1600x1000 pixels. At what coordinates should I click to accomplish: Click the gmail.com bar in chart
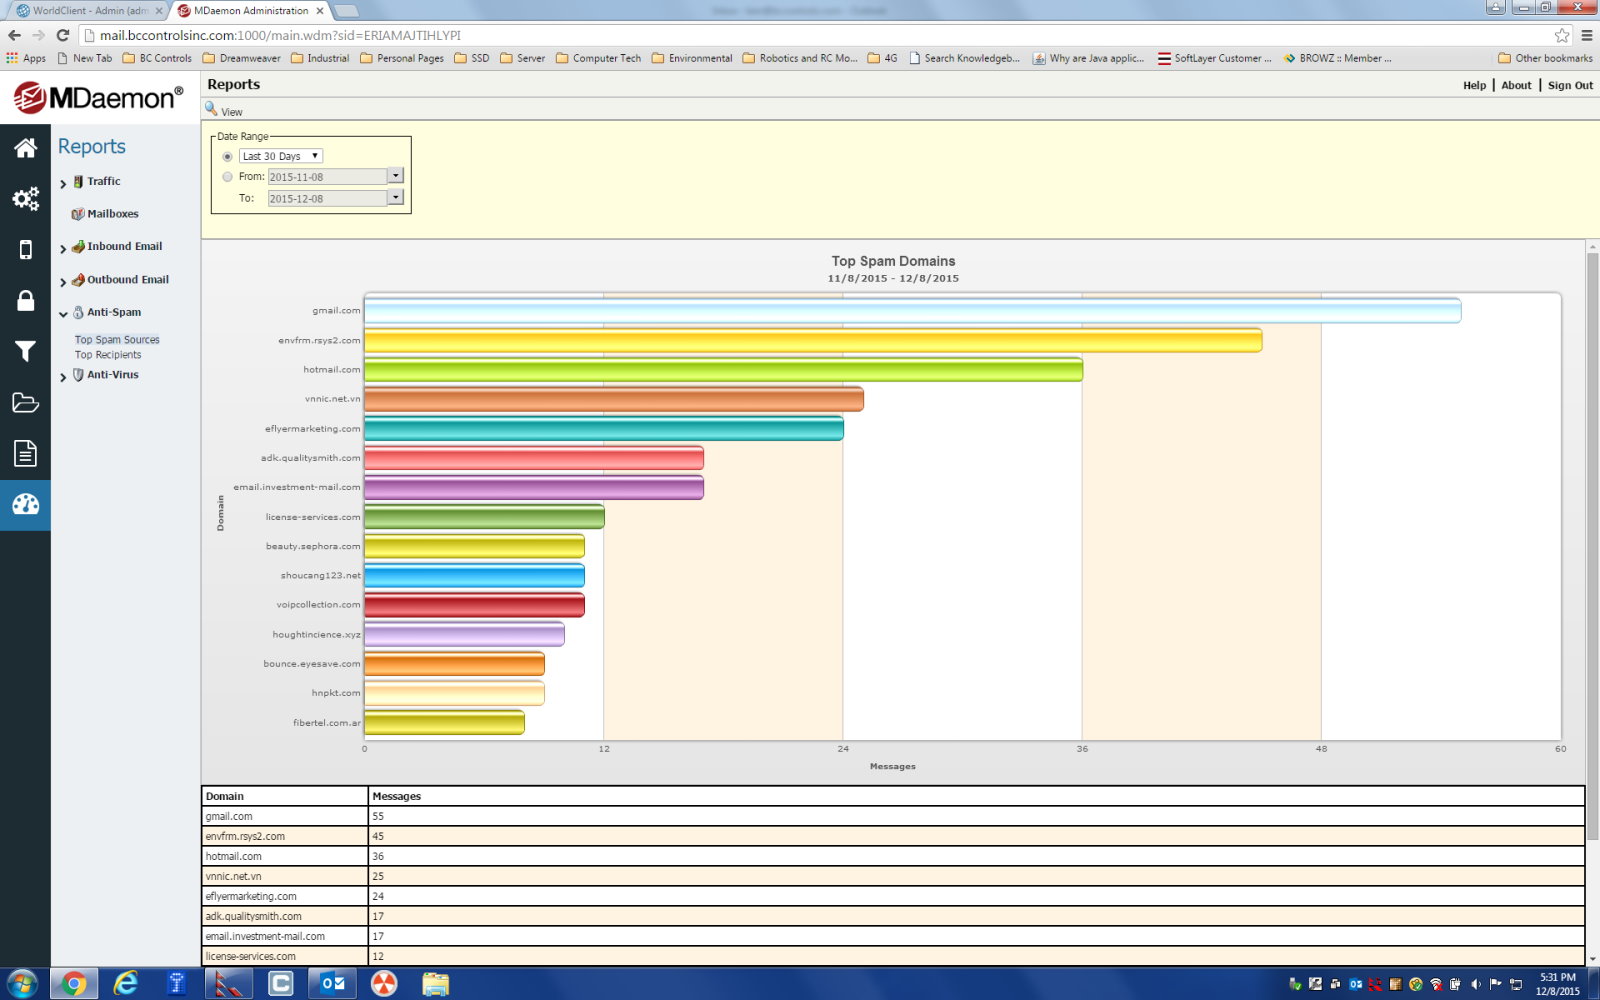911,311
